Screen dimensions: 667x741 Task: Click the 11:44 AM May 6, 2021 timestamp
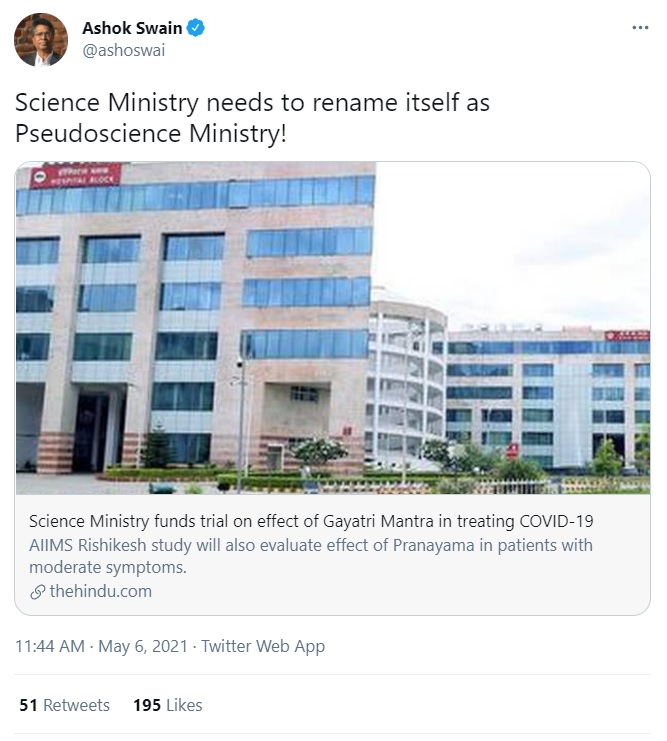pos(101,647)
